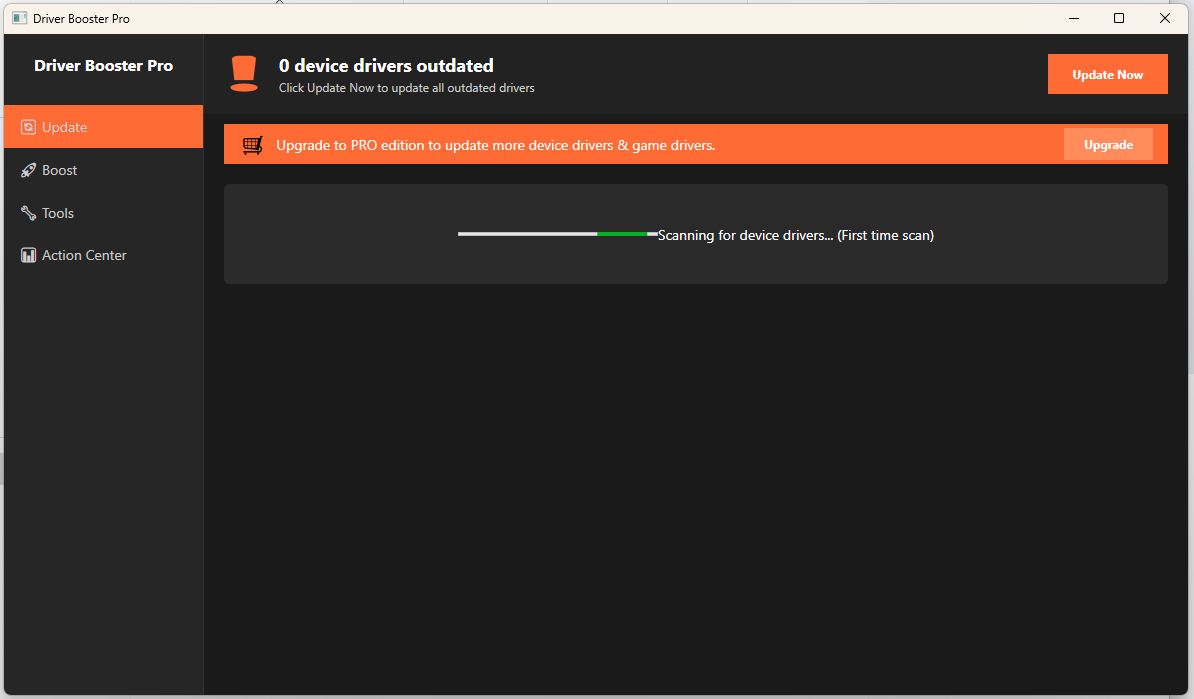1194x699 pixels.
Task: Click the Action Center chart icon
Action: 28,255
